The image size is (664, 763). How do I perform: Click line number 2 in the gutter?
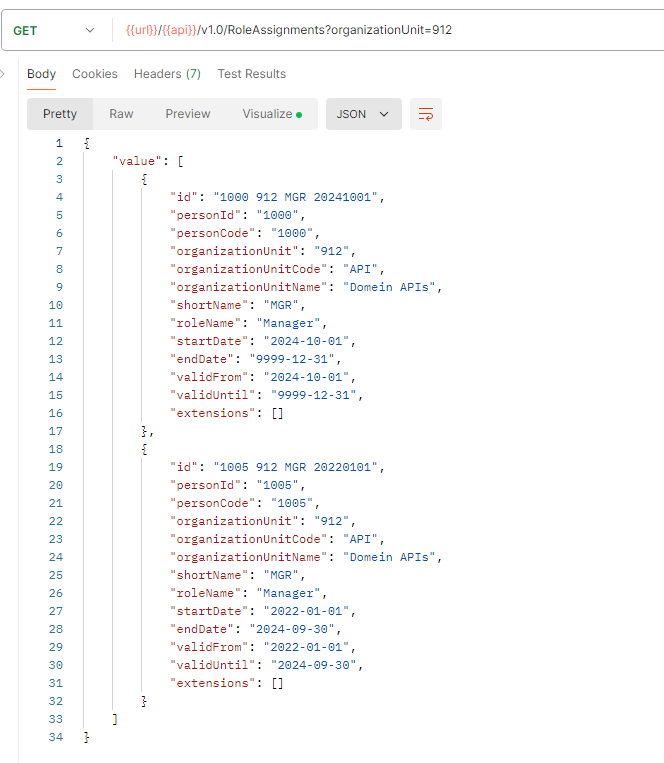point(60,161)
